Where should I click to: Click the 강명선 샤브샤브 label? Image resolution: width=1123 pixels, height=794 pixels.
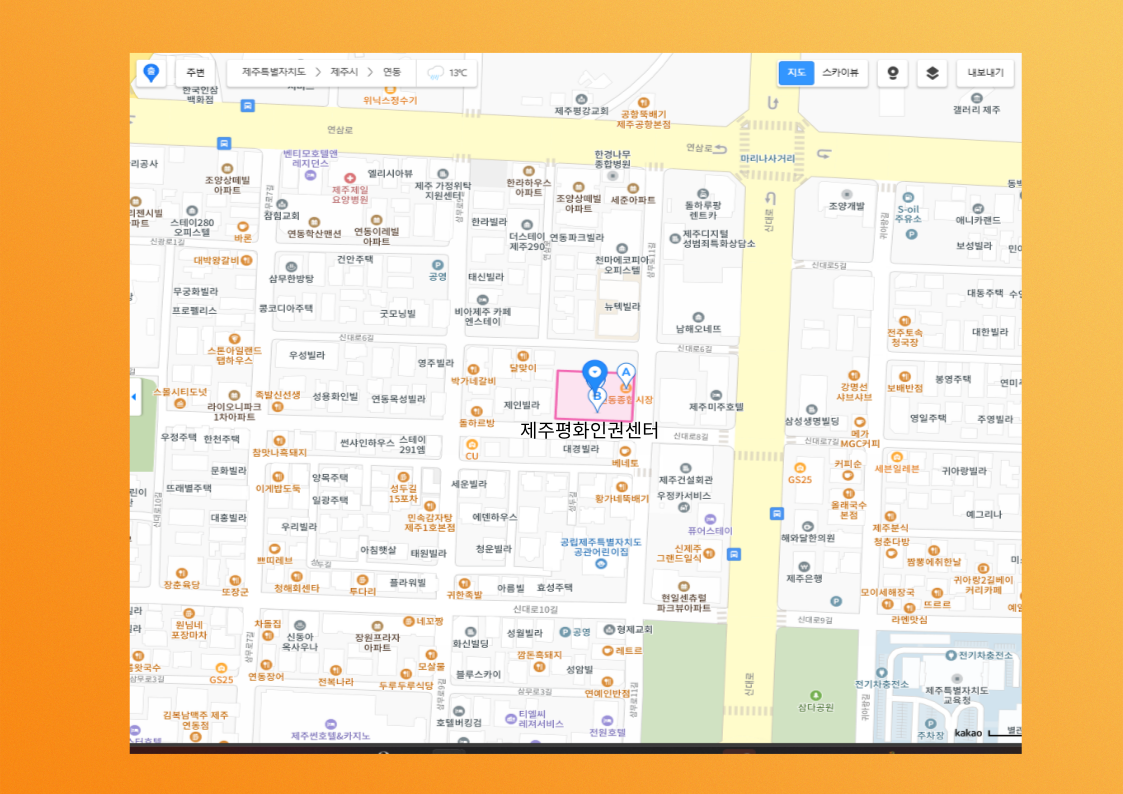coord(854,392)
